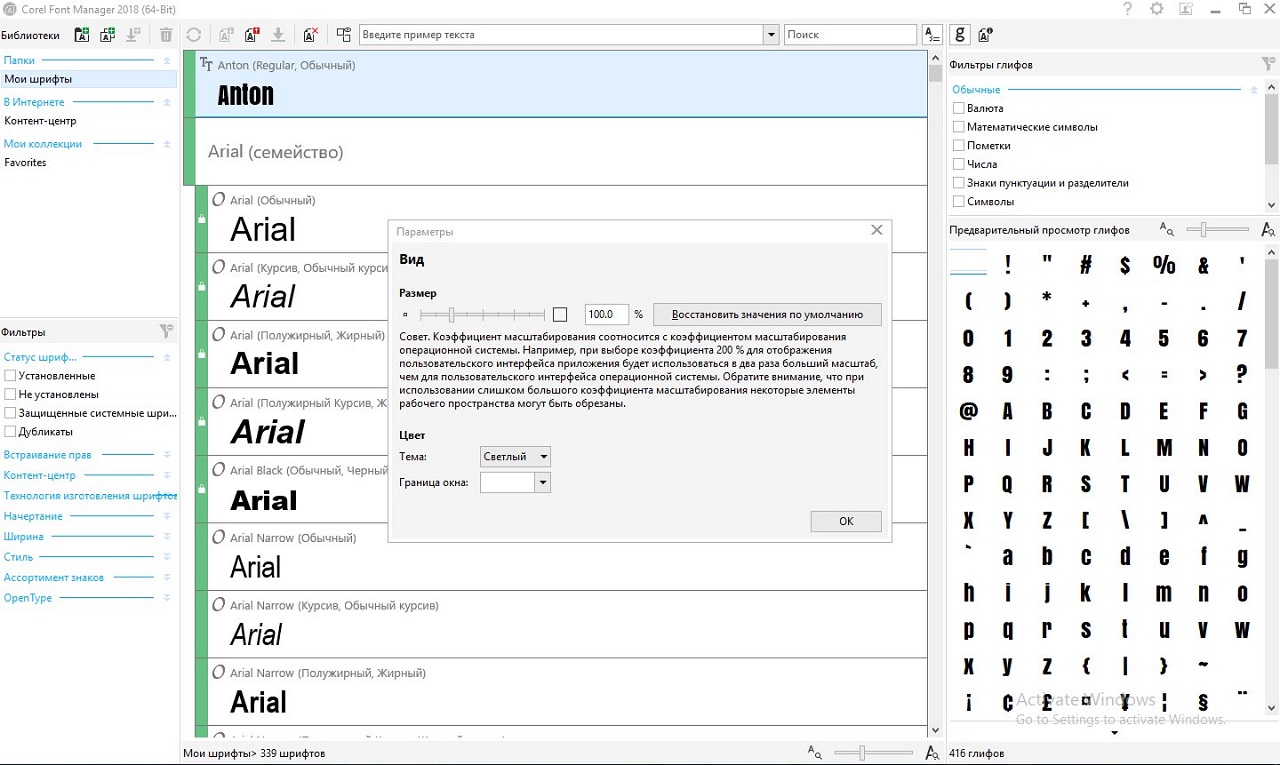Click the add folder icon in toolbar
The image size is (1280, 765).
click(x=82, y=35)
